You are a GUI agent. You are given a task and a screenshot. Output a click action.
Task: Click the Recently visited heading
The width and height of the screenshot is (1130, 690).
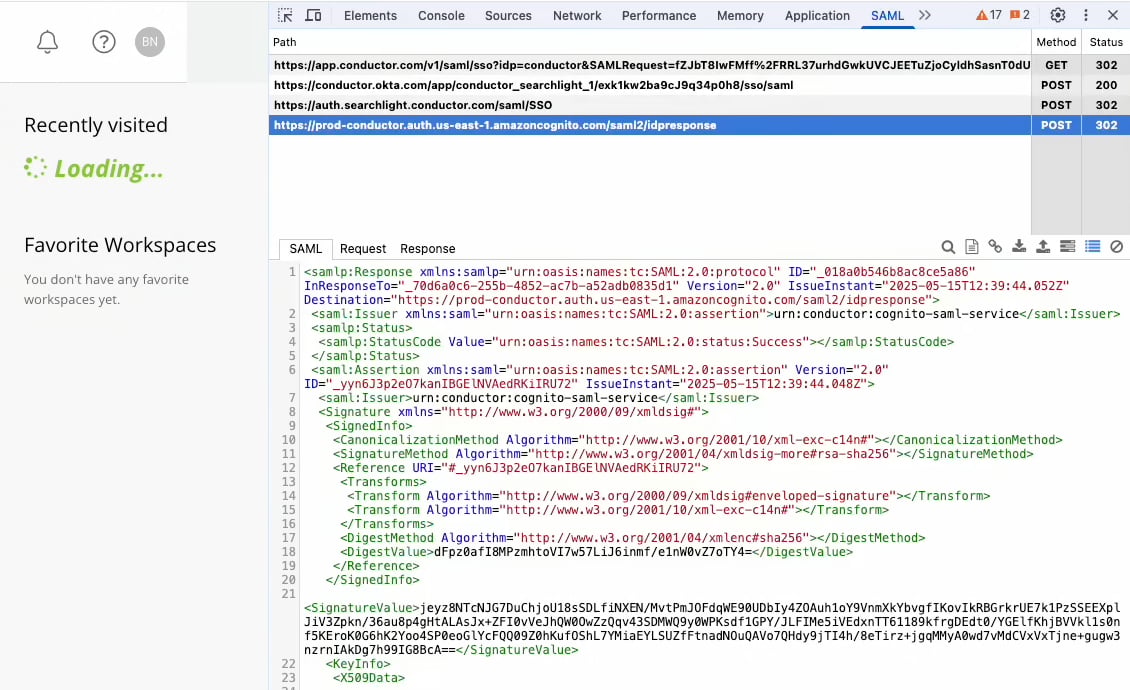[96, 125]
